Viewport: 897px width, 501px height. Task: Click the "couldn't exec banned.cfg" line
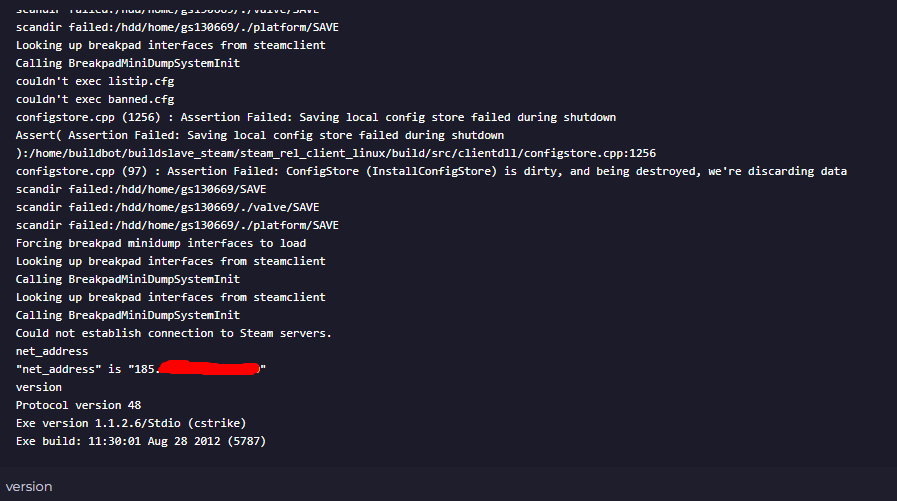[x=95, y=99]
